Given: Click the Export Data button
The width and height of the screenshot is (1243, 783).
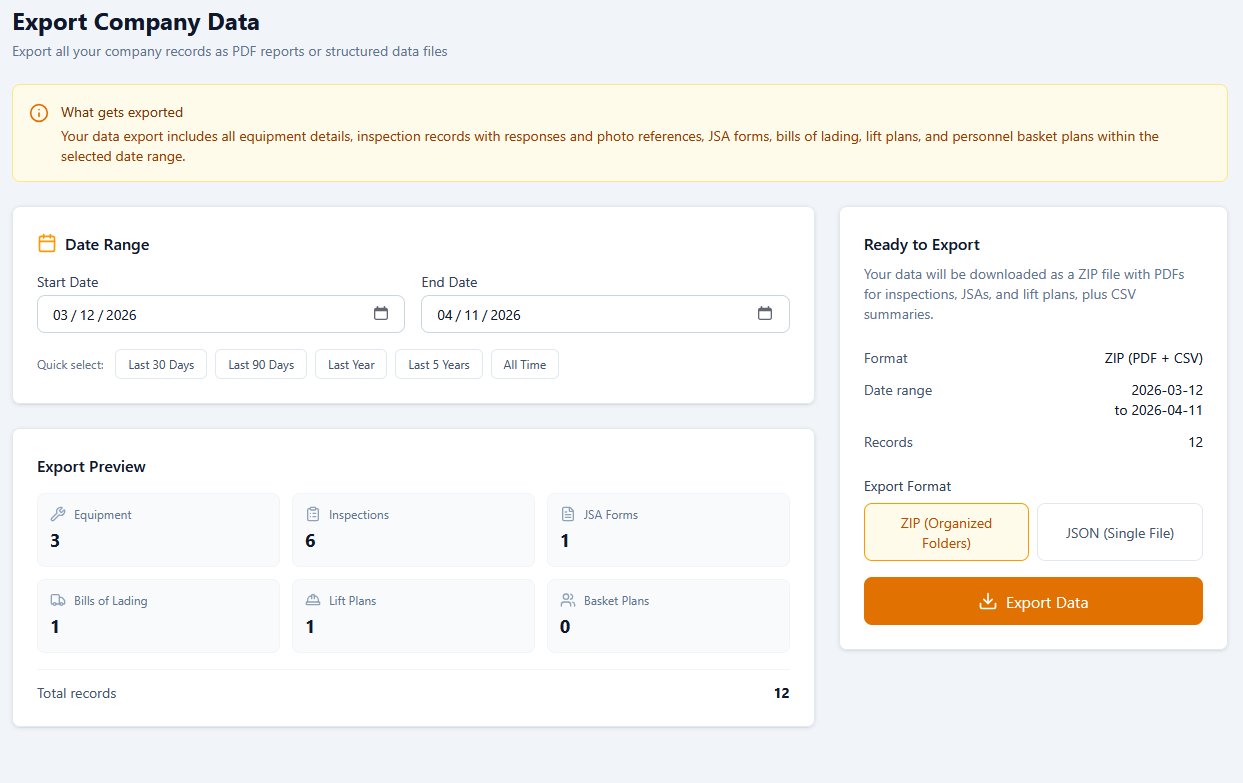Looking at the screenshot, I should (x=1033, y=602).
